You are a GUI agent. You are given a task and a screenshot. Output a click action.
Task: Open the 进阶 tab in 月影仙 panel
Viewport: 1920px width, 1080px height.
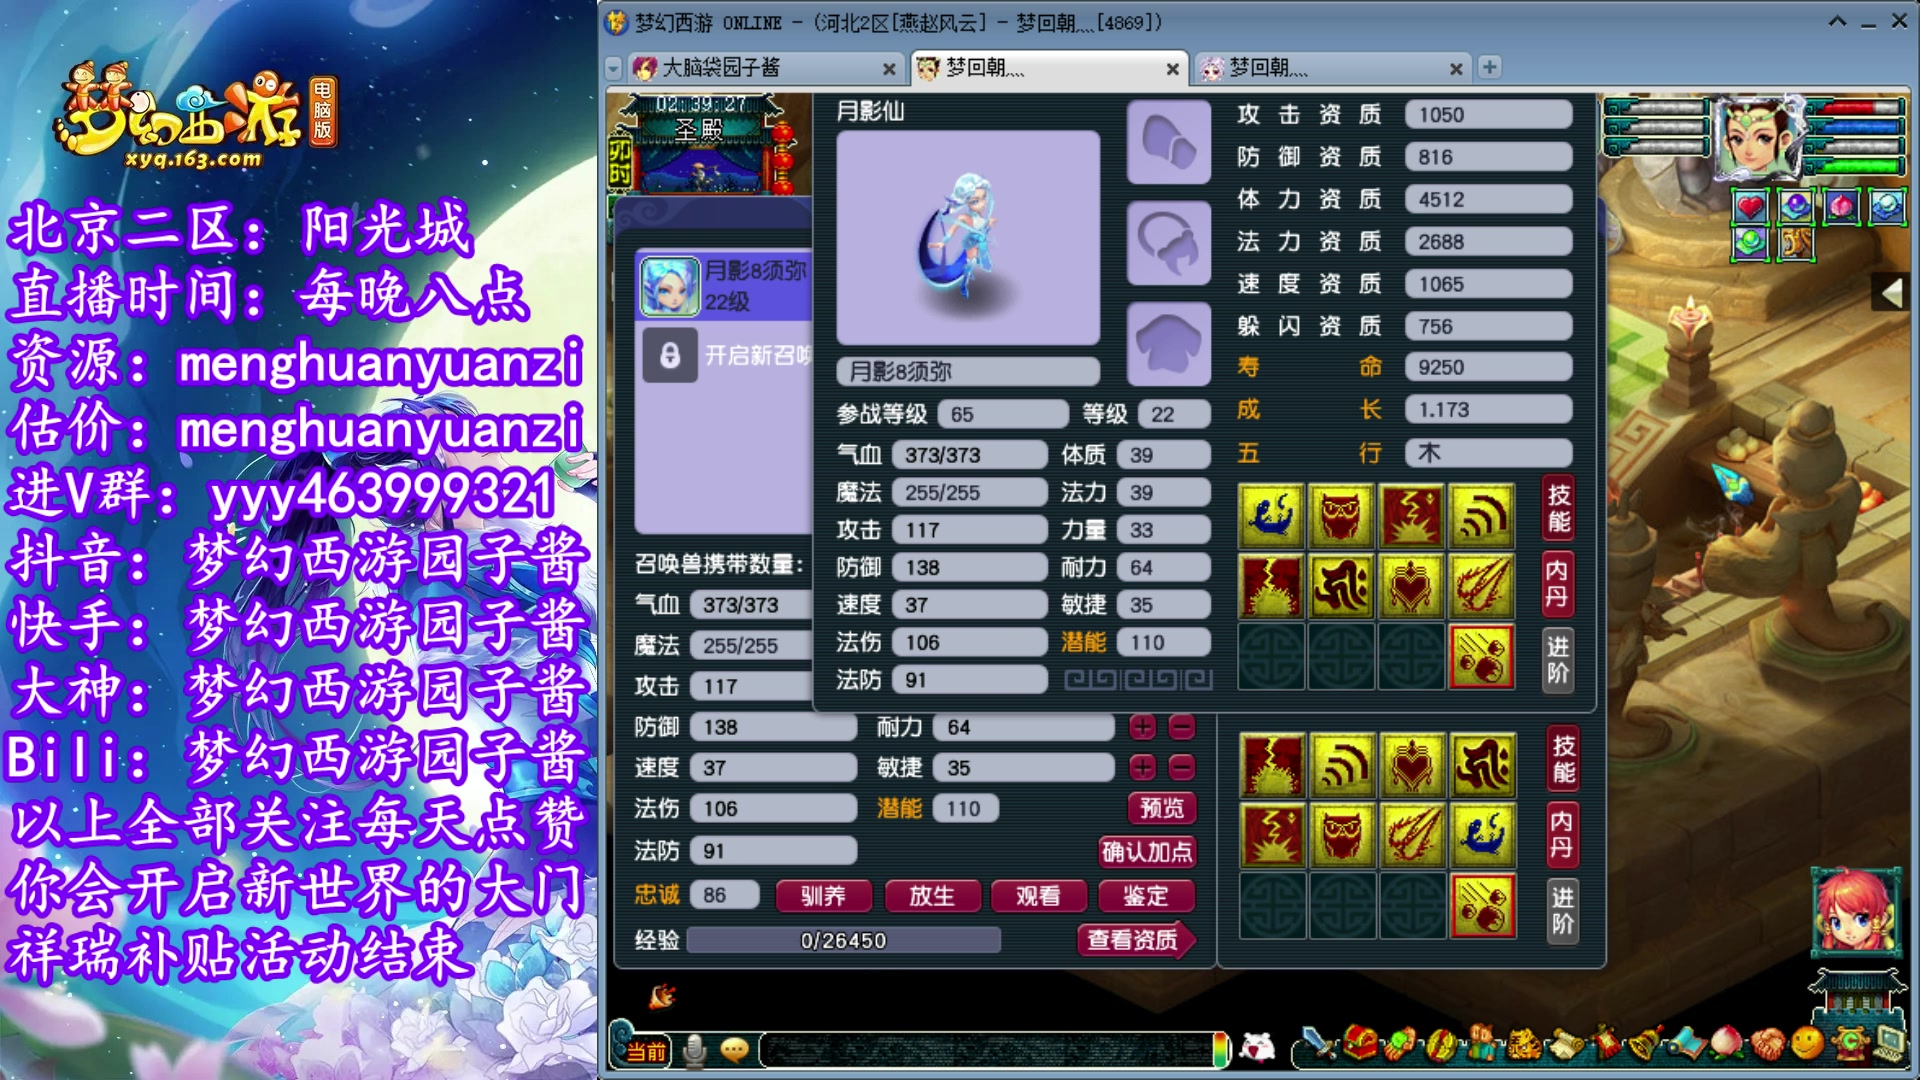coord(1557,660)
